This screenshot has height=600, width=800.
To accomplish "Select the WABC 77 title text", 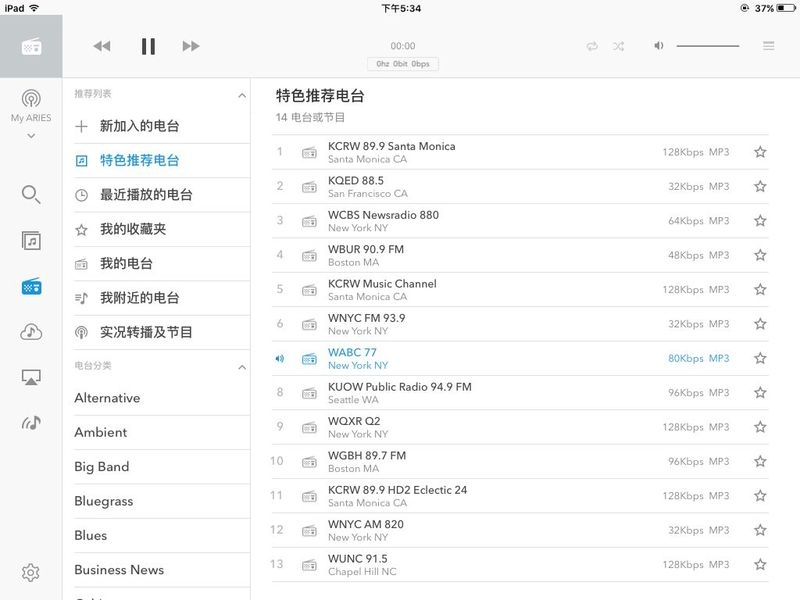I will click(352, 353).
